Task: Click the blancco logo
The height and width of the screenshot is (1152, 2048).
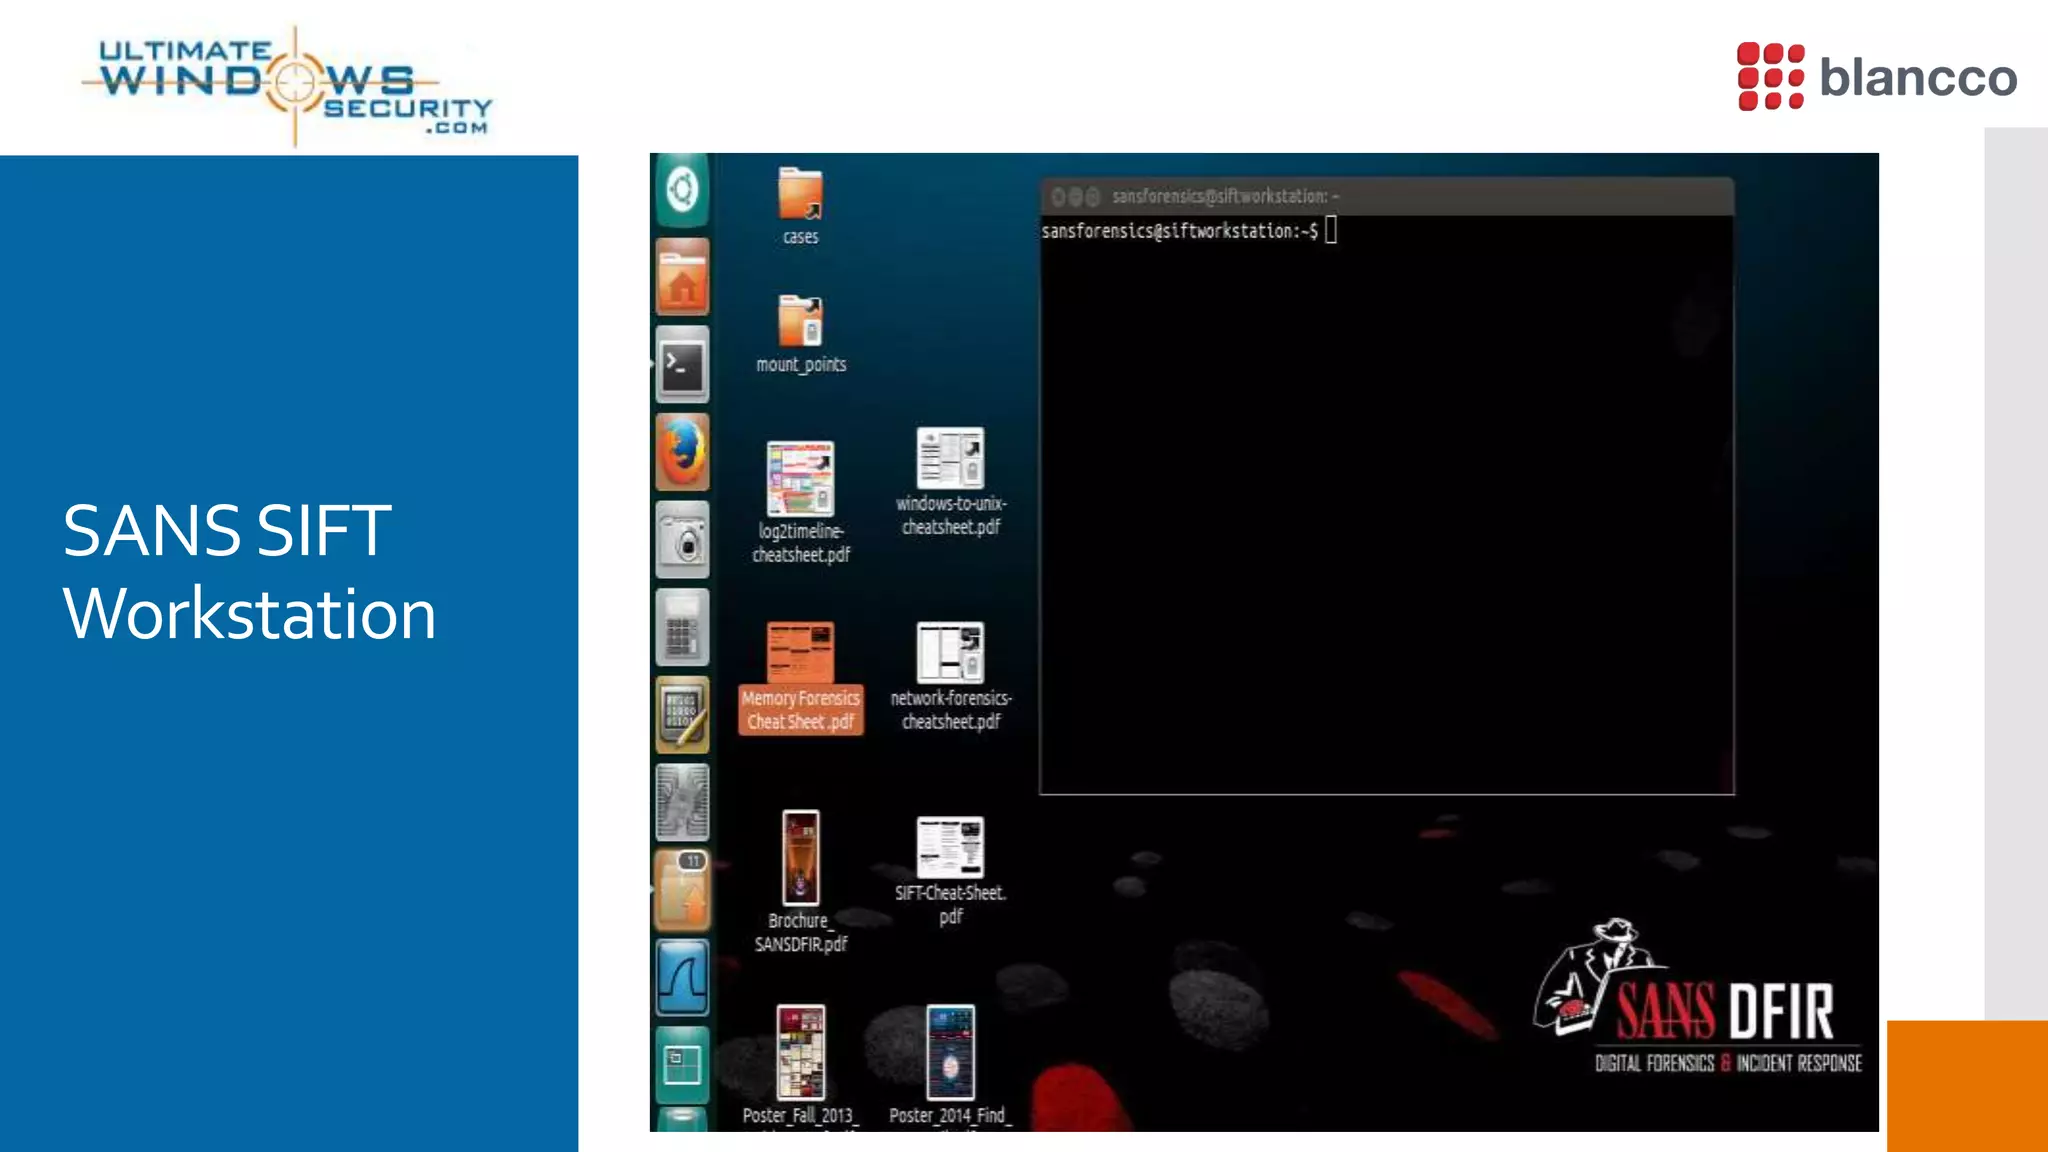Action: [1877, 76]
